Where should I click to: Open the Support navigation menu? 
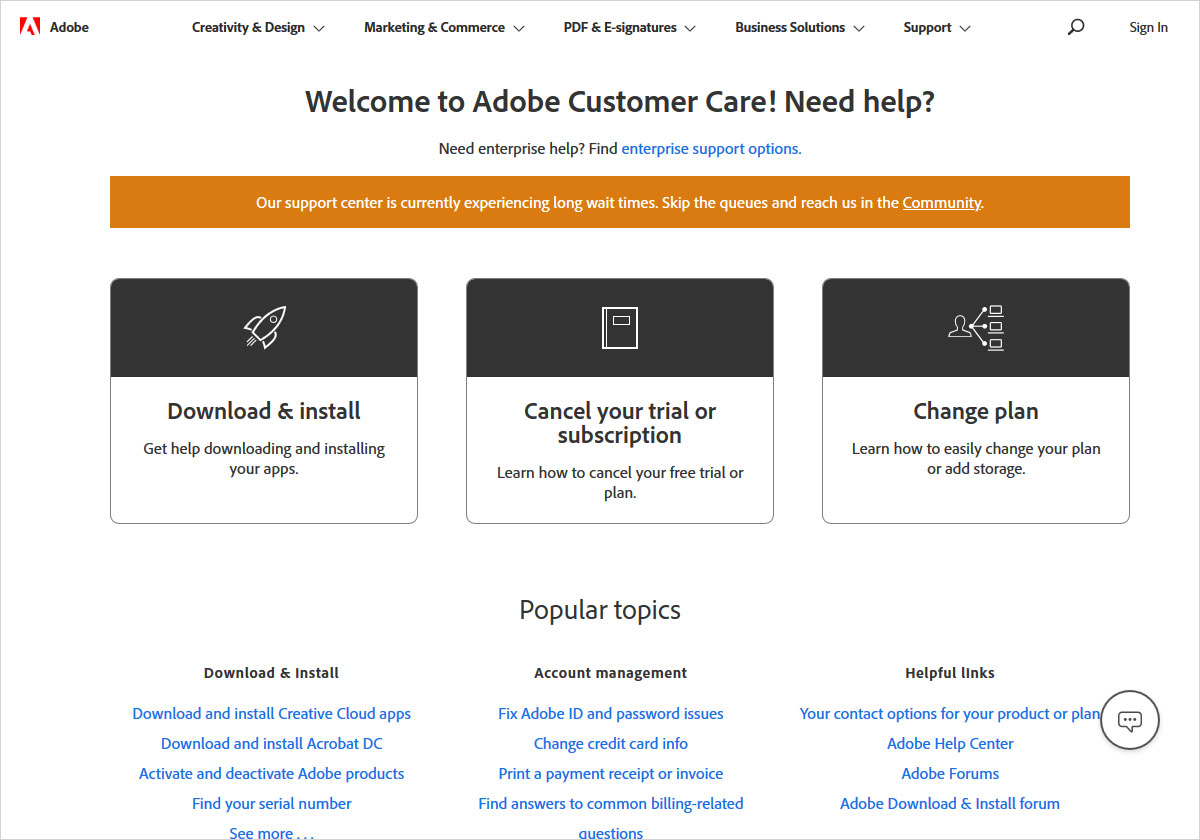(x=937, y=28)
